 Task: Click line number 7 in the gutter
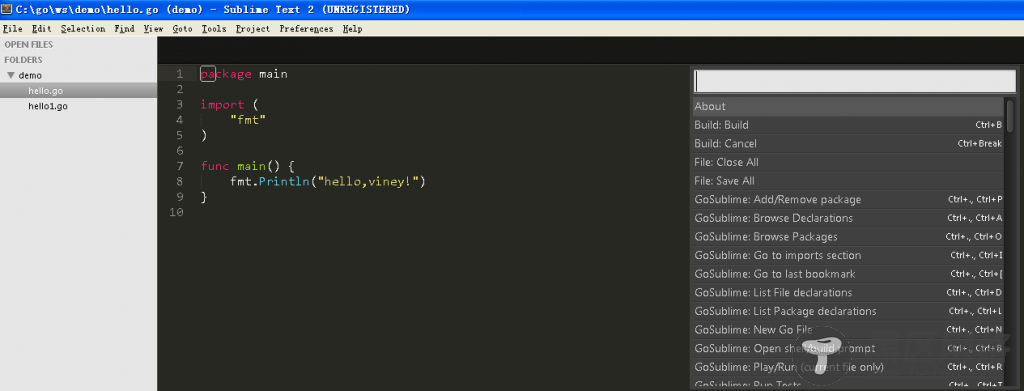click(x=180, y=166)
